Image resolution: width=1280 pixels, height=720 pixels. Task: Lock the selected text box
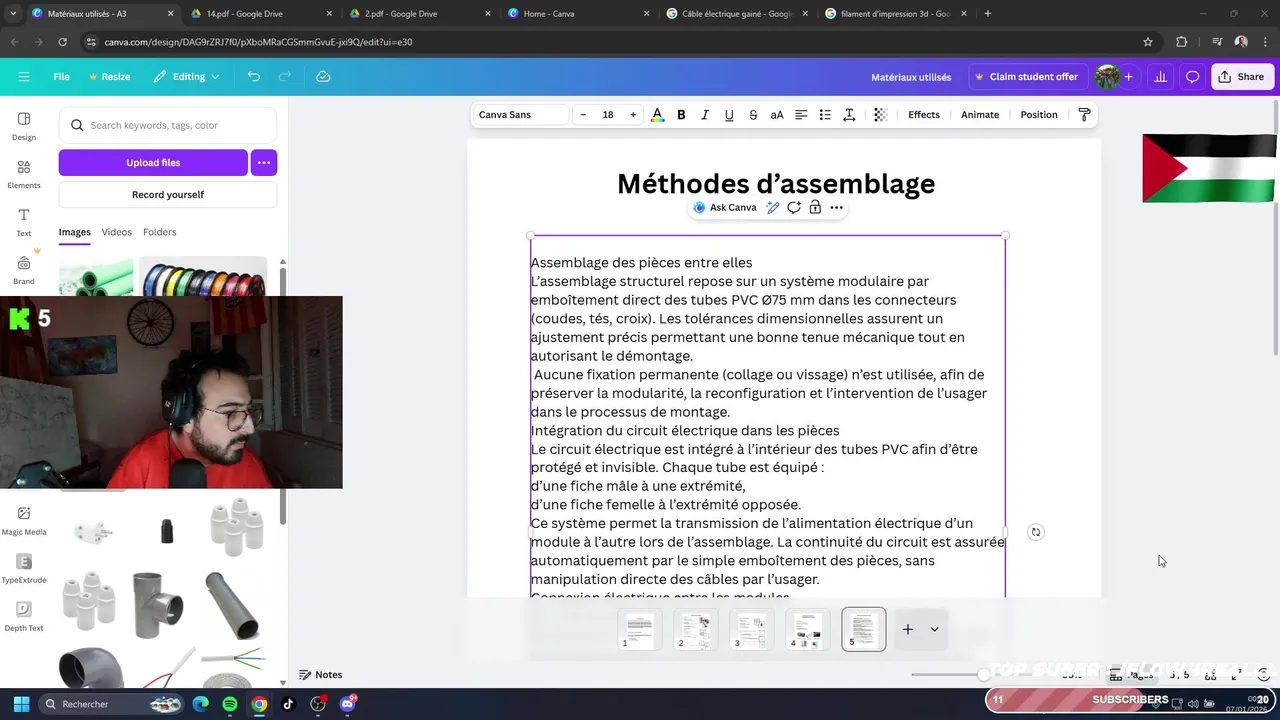tap(815, 208)
